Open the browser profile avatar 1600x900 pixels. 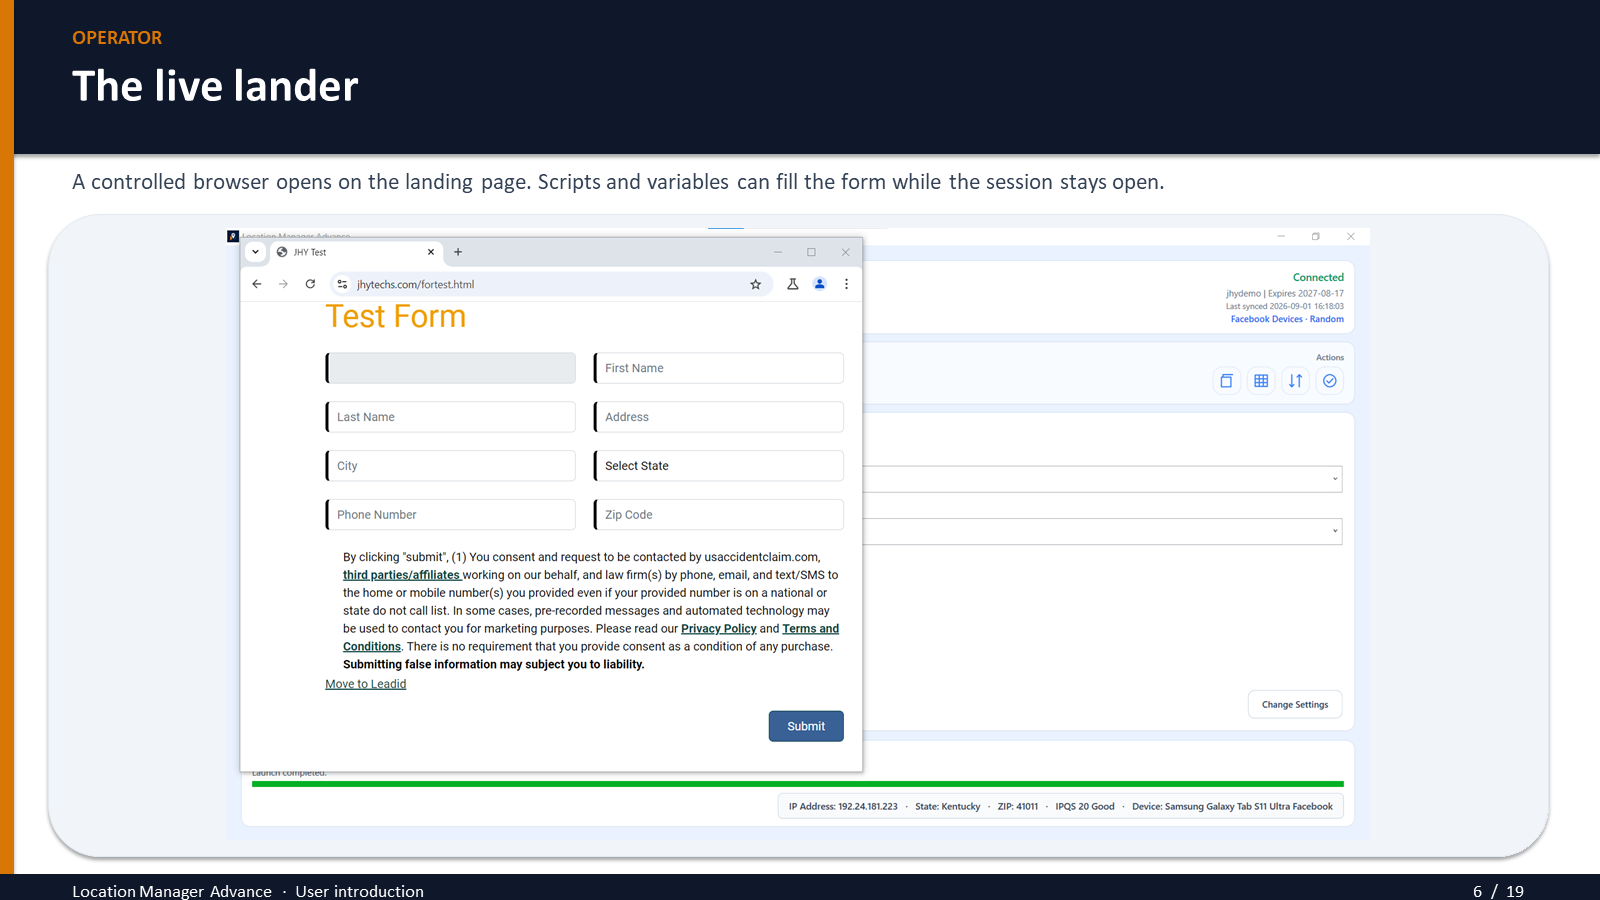pos(819,284)
